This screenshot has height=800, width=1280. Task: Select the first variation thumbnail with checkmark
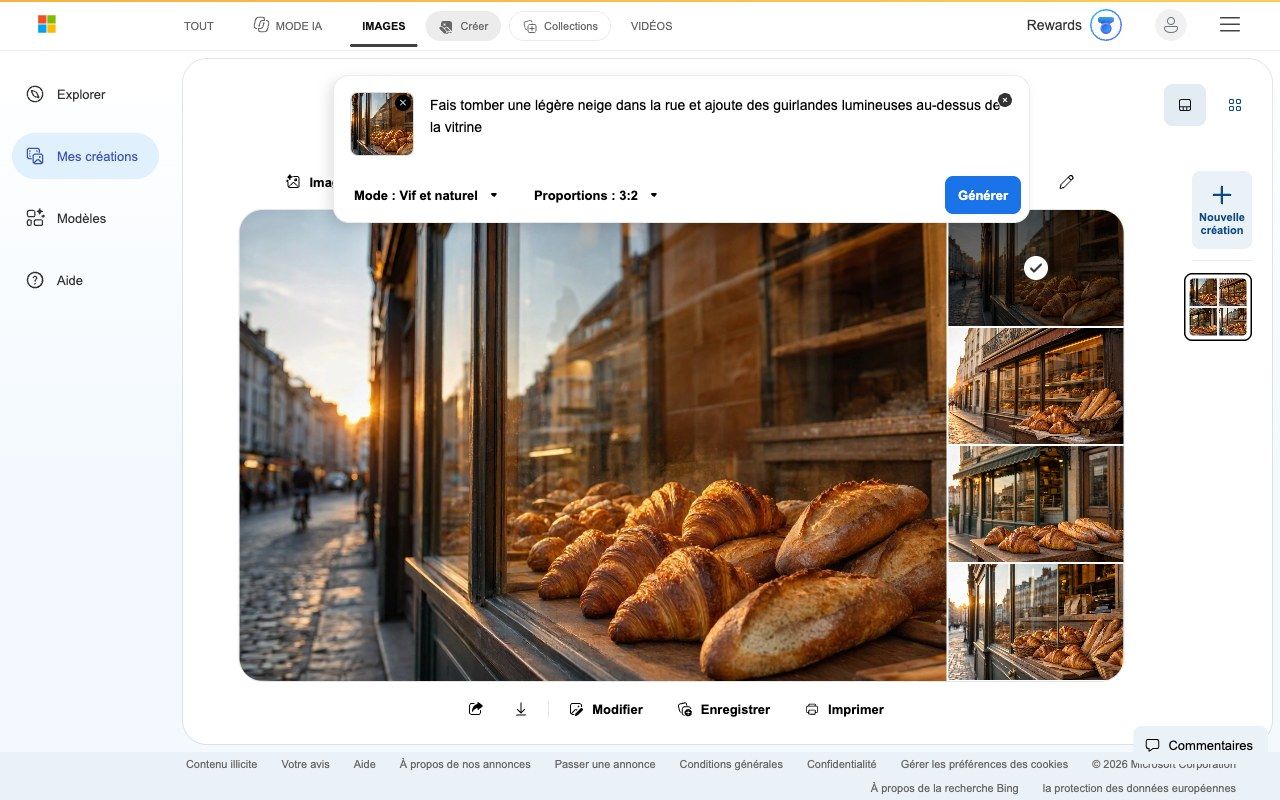[x=1036, y=268]
